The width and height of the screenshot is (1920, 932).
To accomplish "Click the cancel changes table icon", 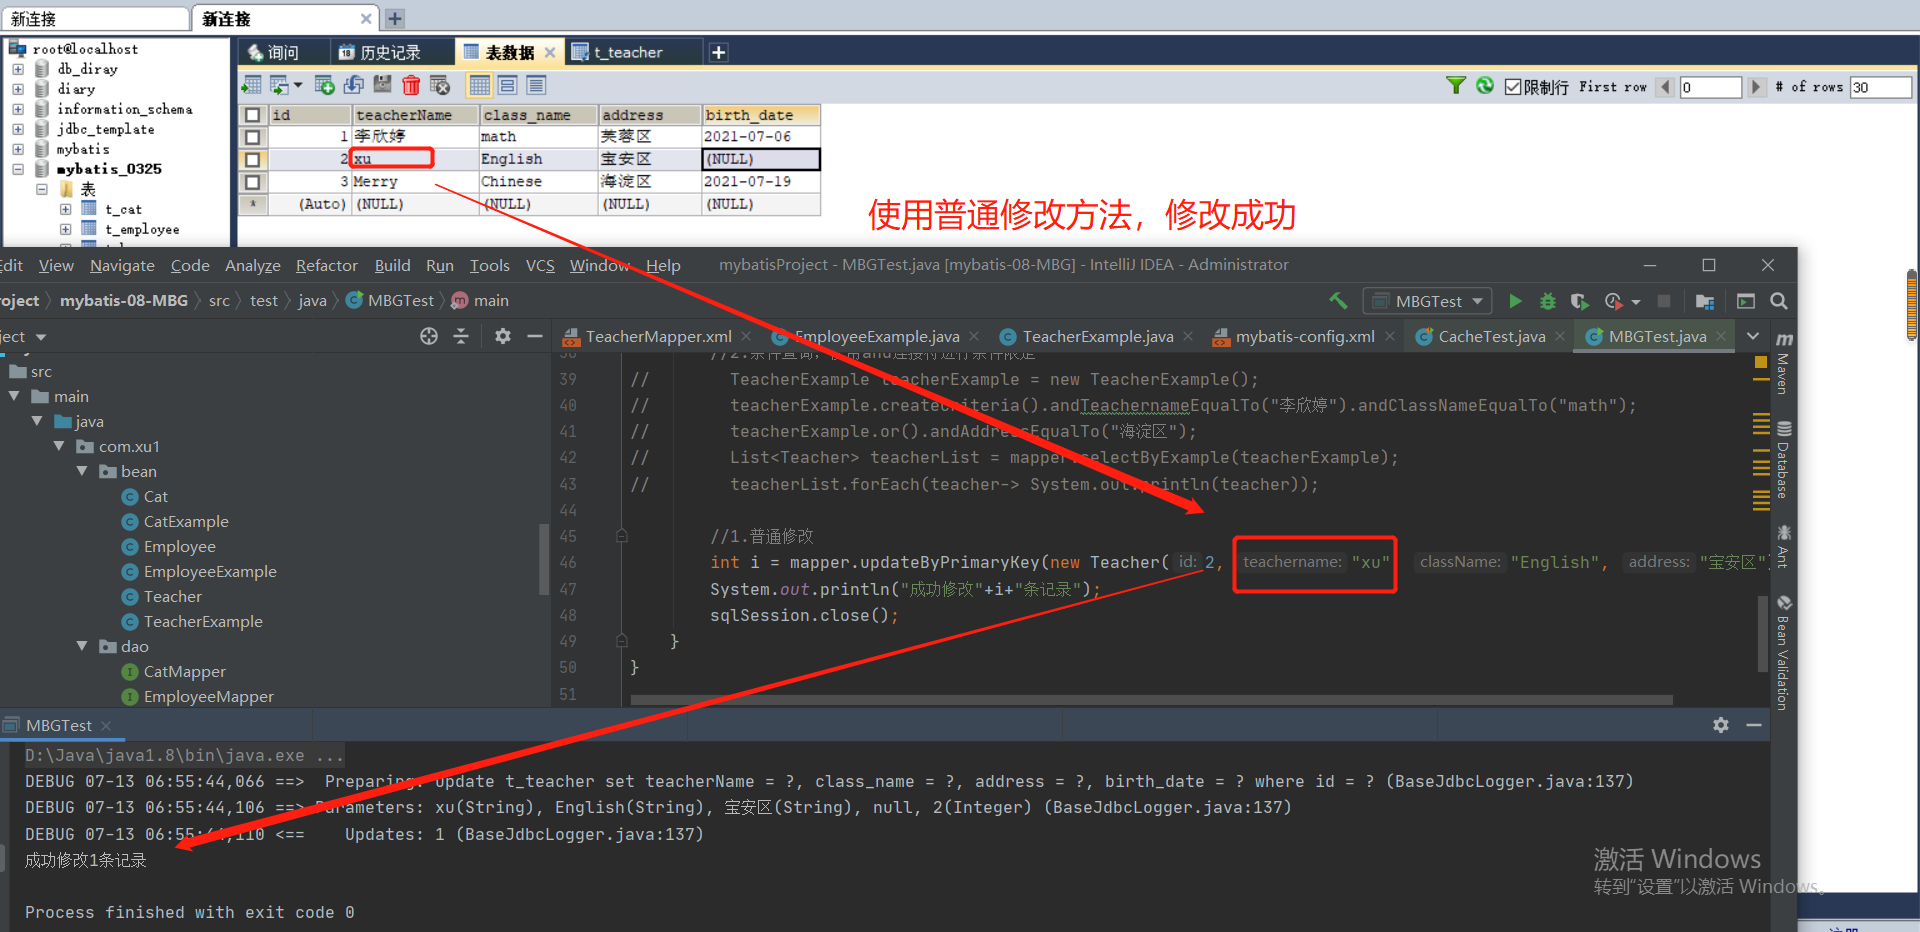I will tap(440, 85).
